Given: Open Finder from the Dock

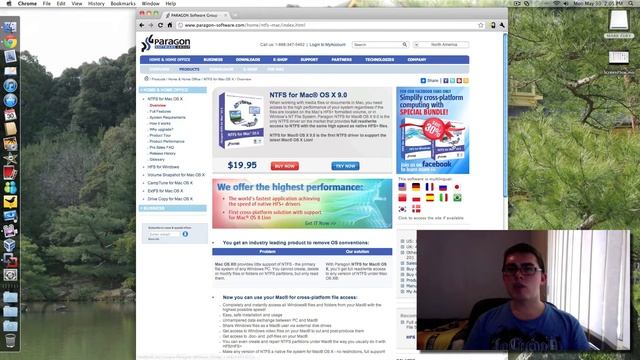Looking at the screenshot, I should pyautogui.click(x=10, y=27).
